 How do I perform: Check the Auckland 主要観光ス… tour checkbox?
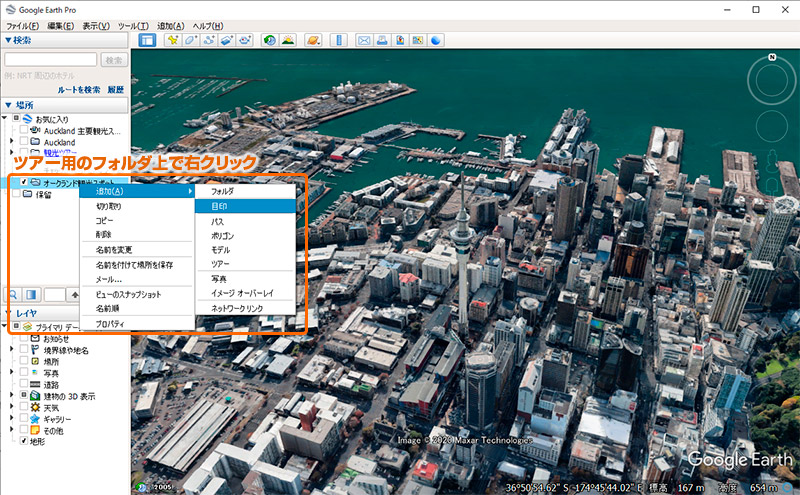(x=23, y=131)
